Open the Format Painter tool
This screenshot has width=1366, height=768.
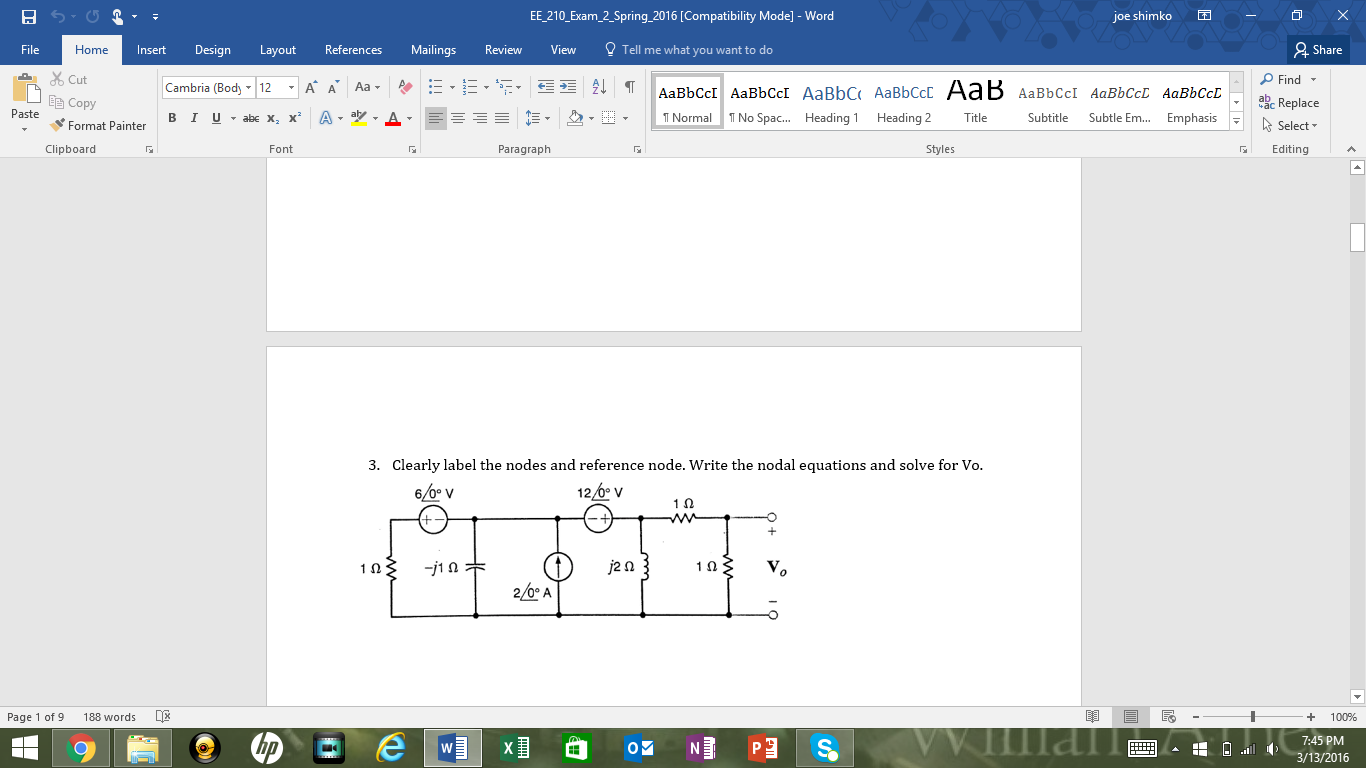point(98,126)
